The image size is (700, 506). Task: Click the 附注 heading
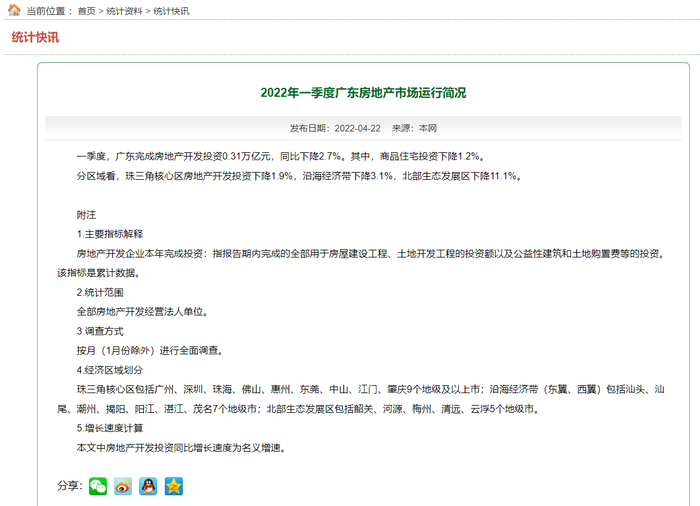(86, 215)
